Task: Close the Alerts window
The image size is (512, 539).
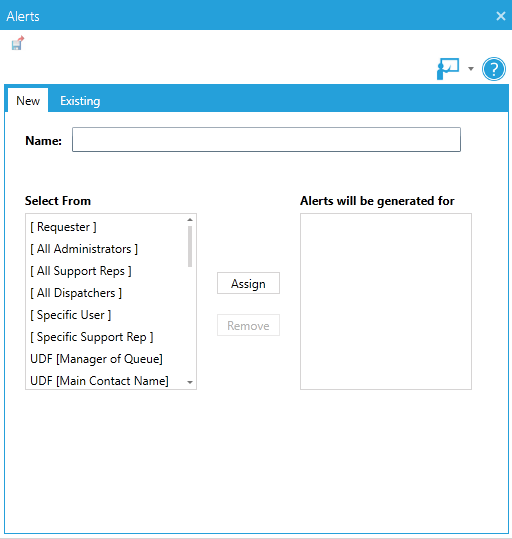Action: coord(501,16)
